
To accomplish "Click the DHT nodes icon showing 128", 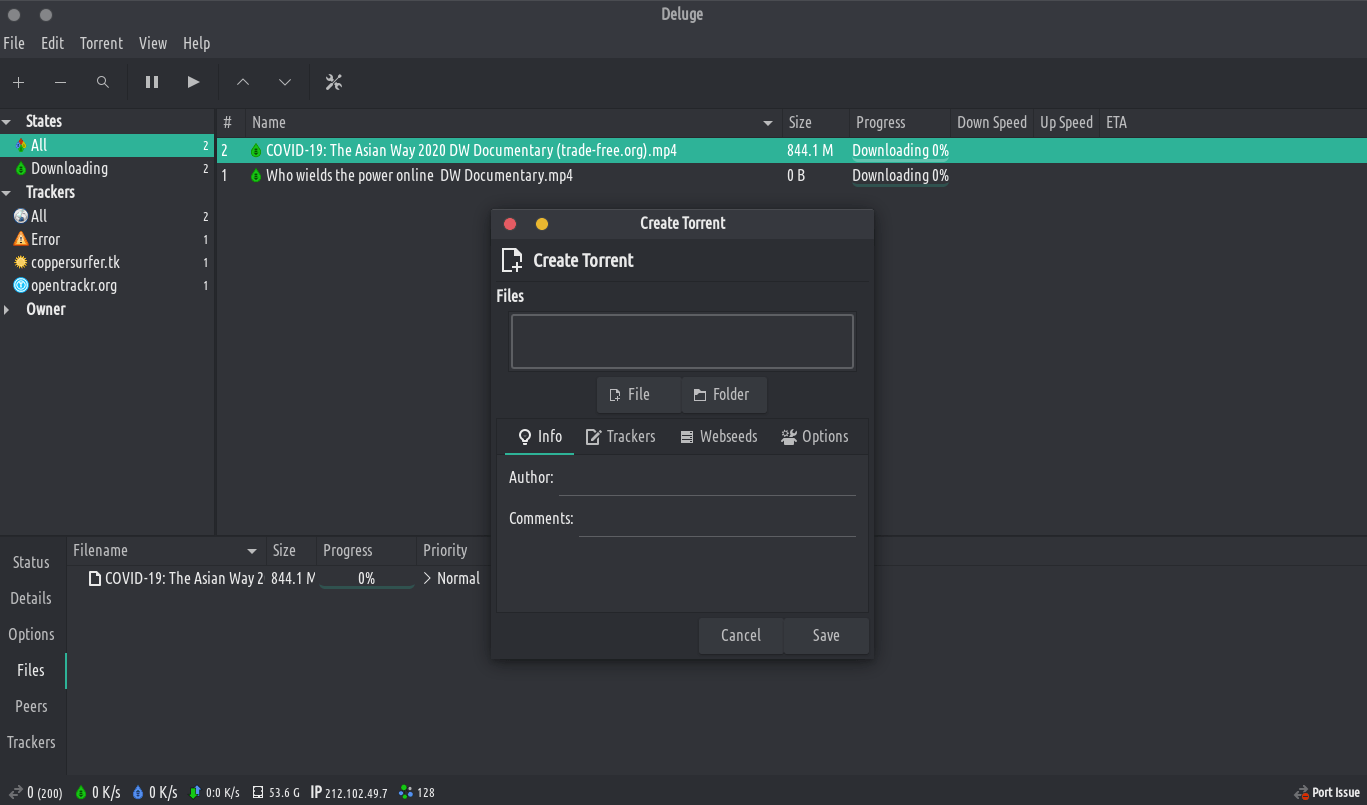I will (x=406, y=792).
